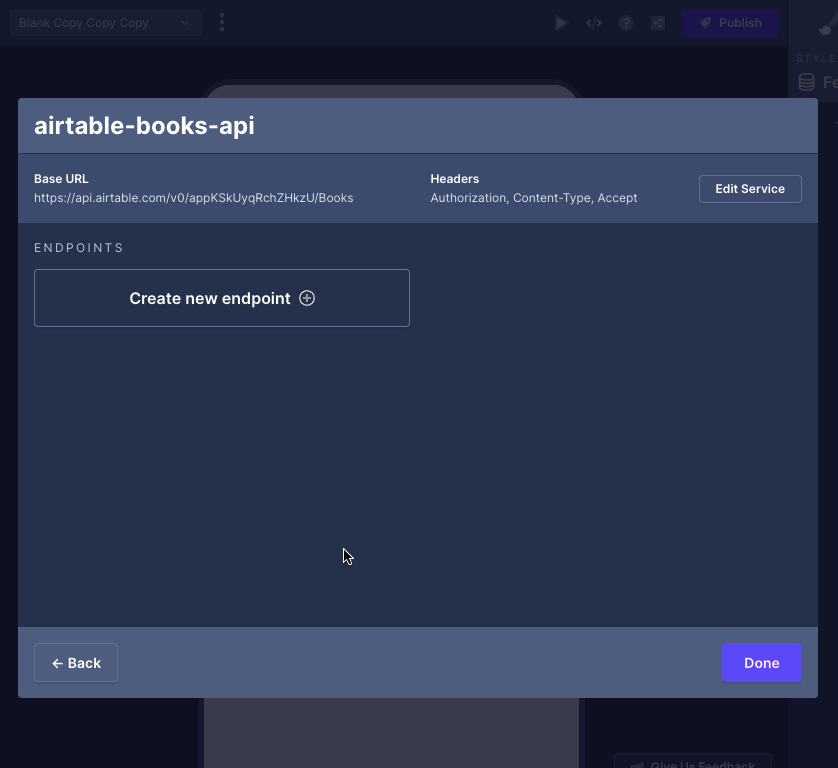Click the Base URL label
Viewport: 838px width, 768px height.
tap(61, 179)
